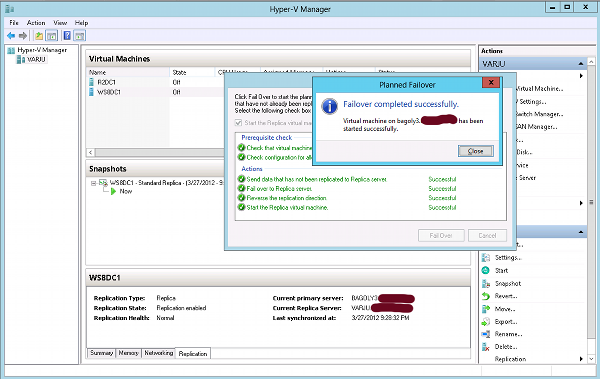Click the Export action icon

486,322
